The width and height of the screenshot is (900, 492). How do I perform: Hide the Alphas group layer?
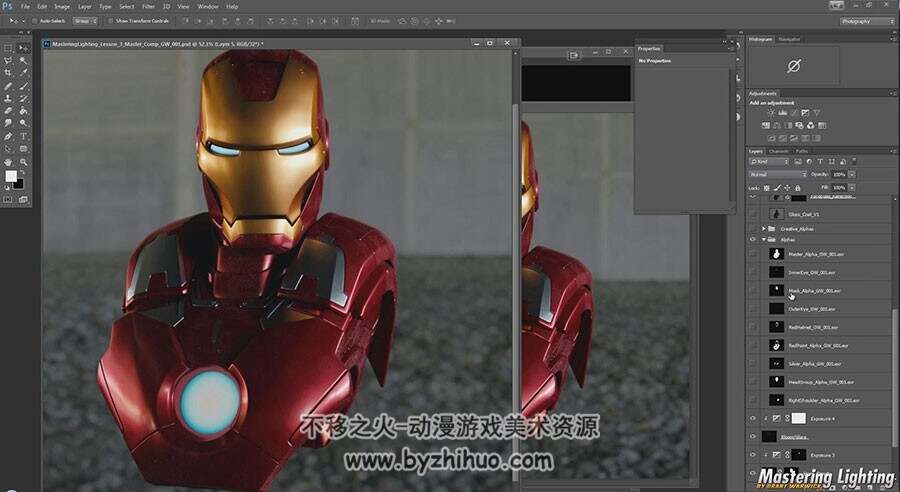click(x=752, y=239)
